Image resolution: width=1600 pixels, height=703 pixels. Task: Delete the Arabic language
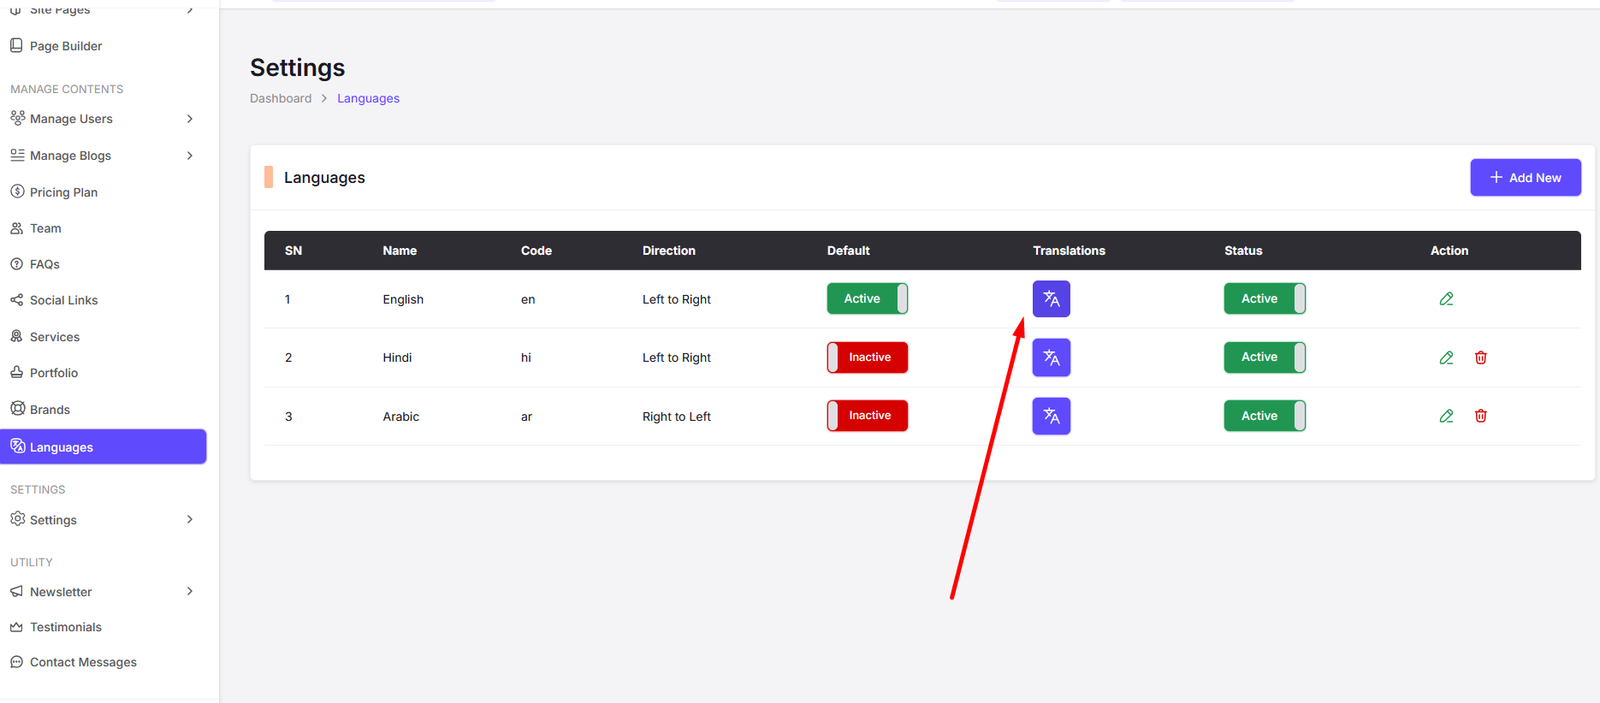tap(1481, 416)
